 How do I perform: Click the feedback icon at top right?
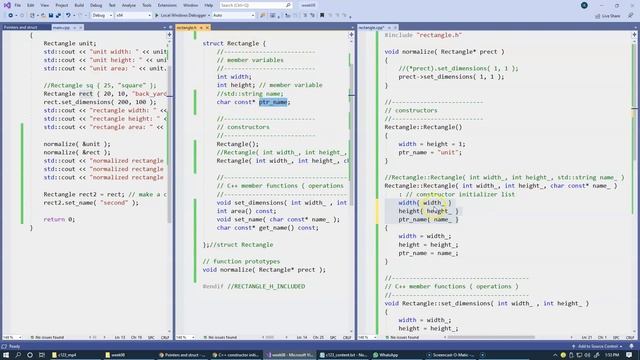(631, 16)
